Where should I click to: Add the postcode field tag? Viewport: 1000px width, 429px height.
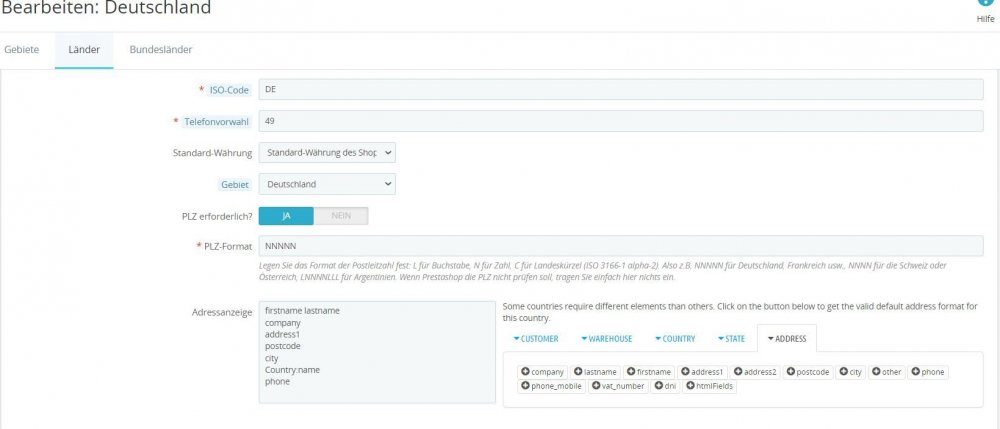[x=808, y=372]
